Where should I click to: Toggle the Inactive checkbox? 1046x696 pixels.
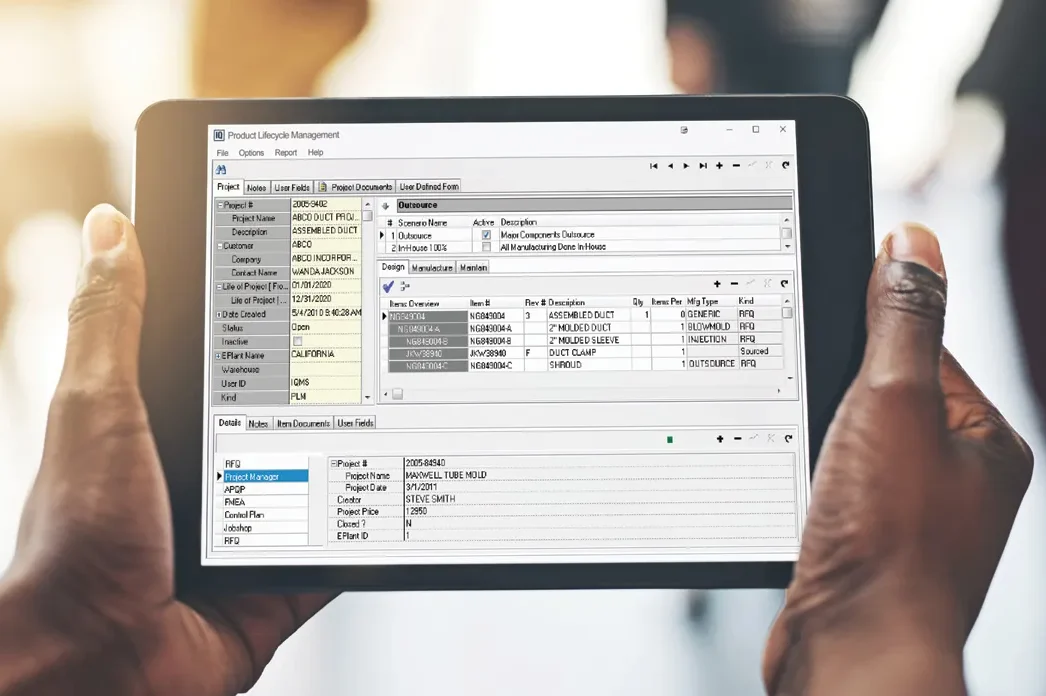pyautogui.click(x=298, y=342)
